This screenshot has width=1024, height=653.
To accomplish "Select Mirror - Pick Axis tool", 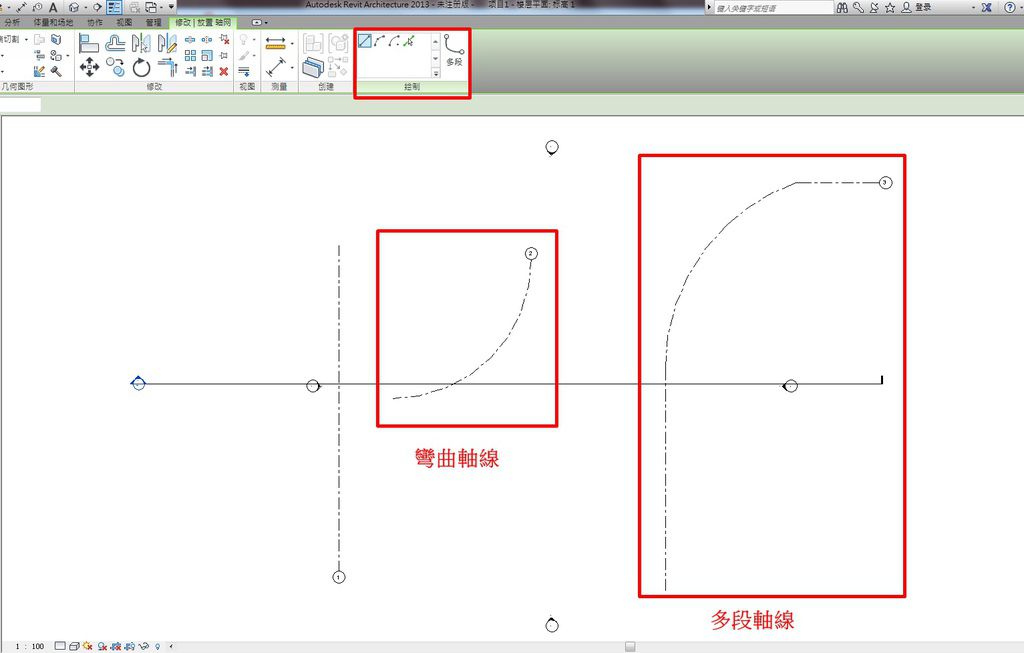I will click(x=141, y=43).
